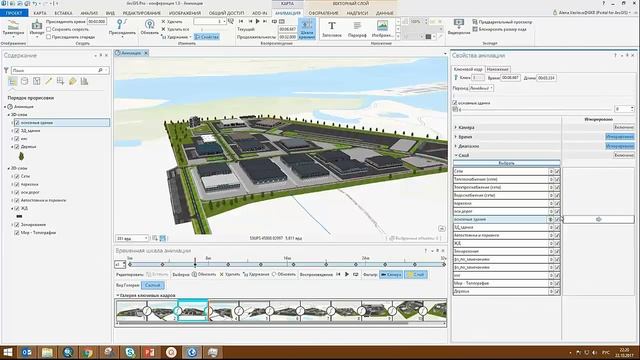Click the Skype icon in taskbar
This screenshot has width=640, height=360.
coord(130,352)
